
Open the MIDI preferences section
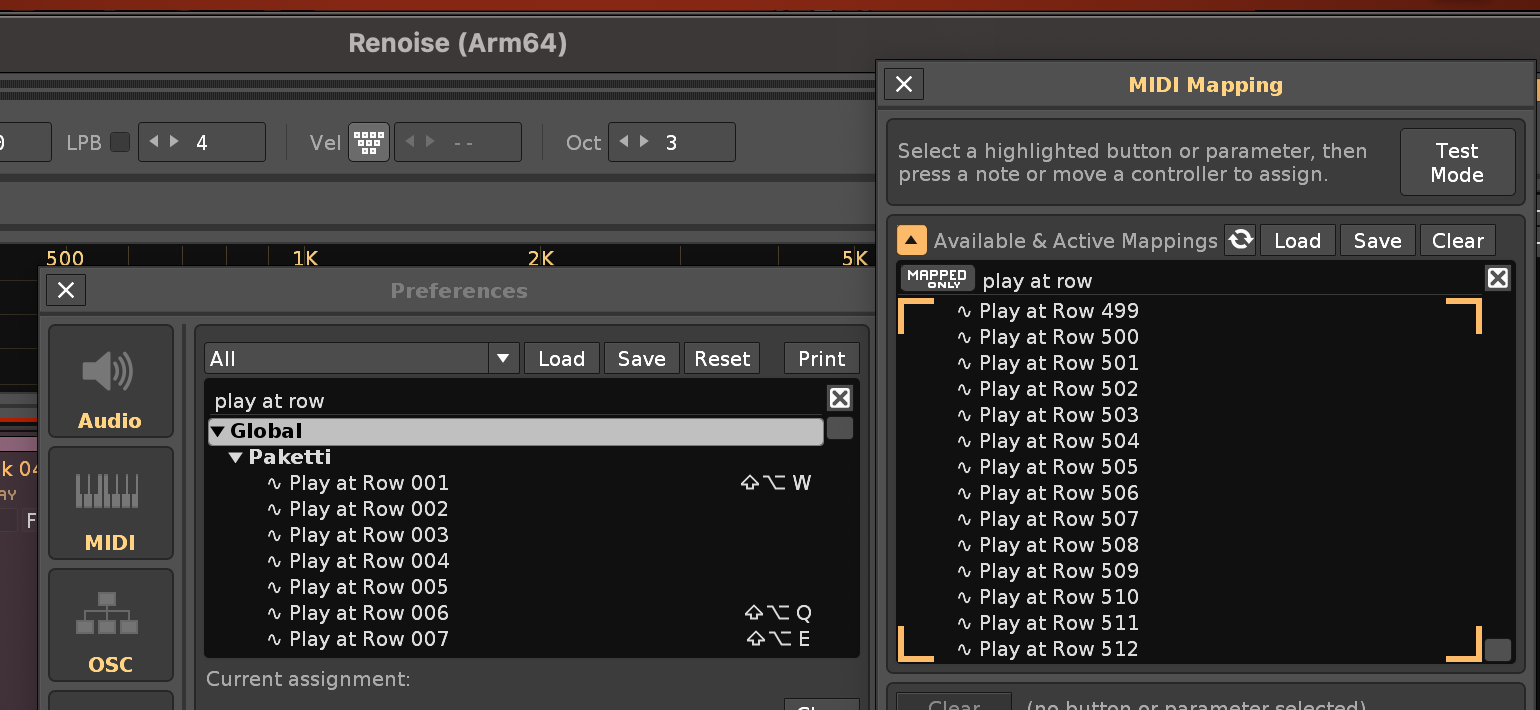(110, 503)
